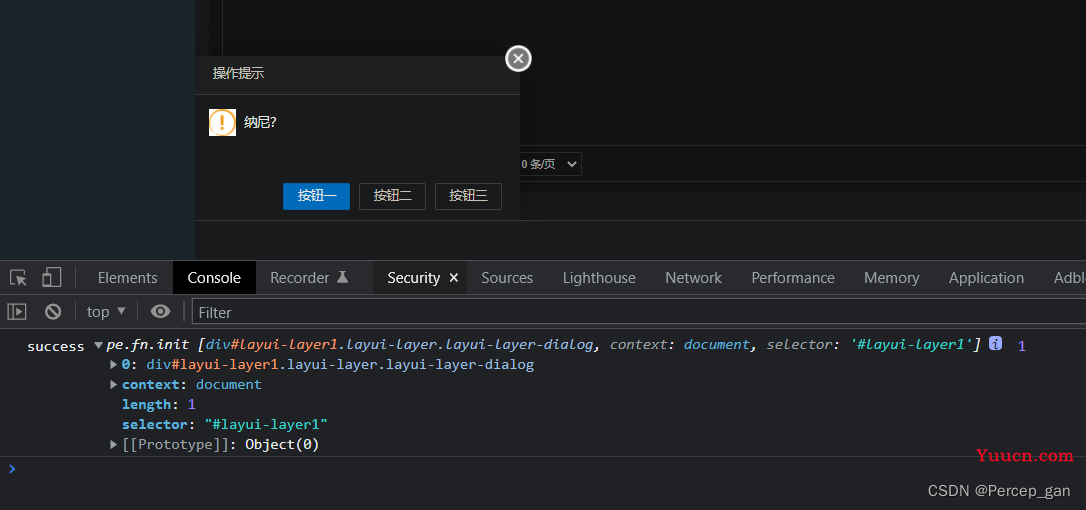
Task: Click the blue info badge in log
Action: click(x=995, y=344)
